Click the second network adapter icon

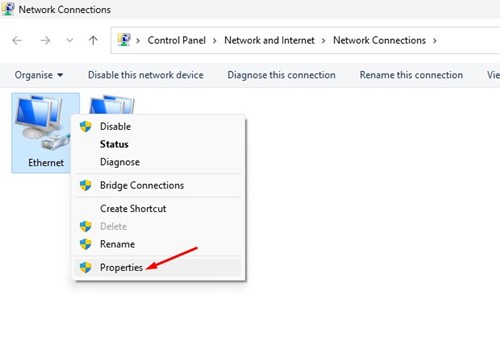tap(112, 105)
